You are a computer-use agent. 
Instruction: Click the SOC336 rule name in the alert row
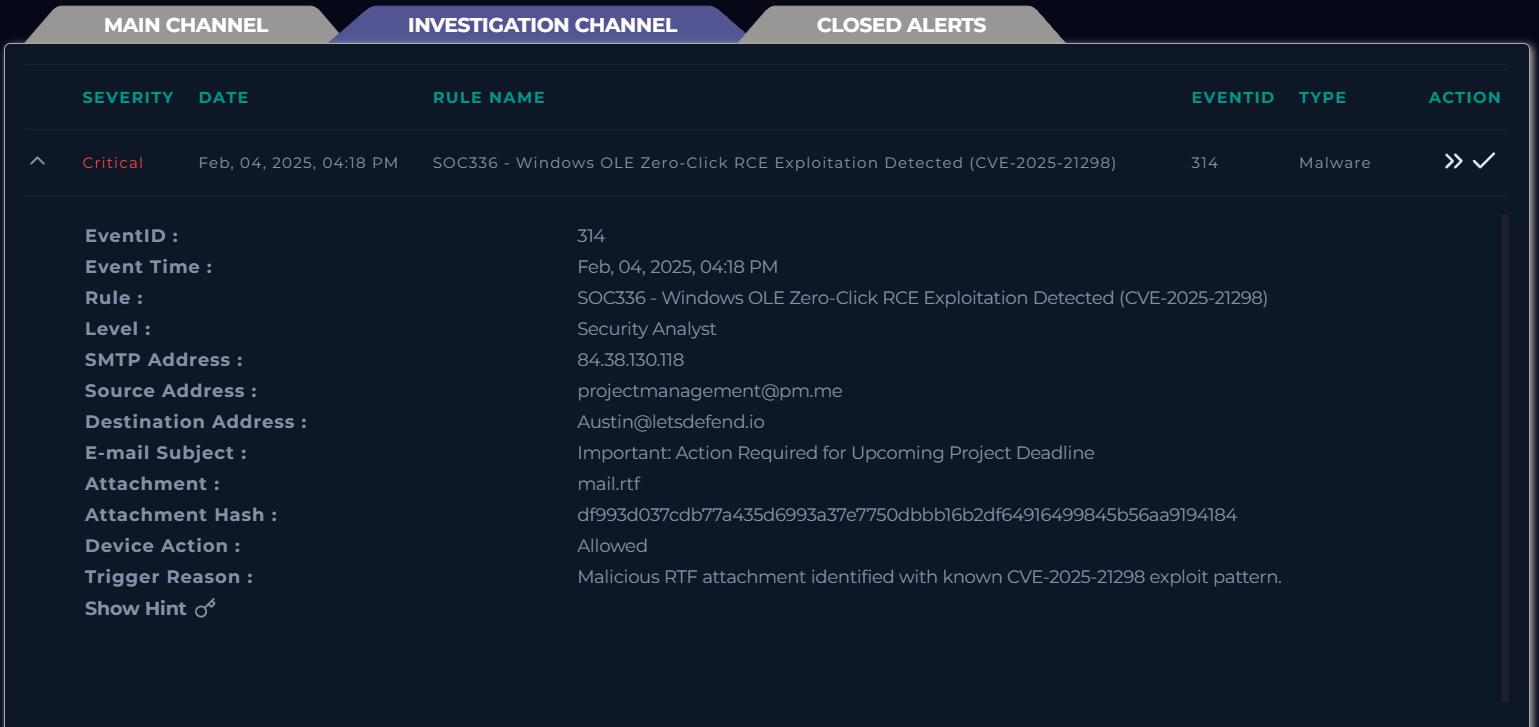(x=774, y=163)
